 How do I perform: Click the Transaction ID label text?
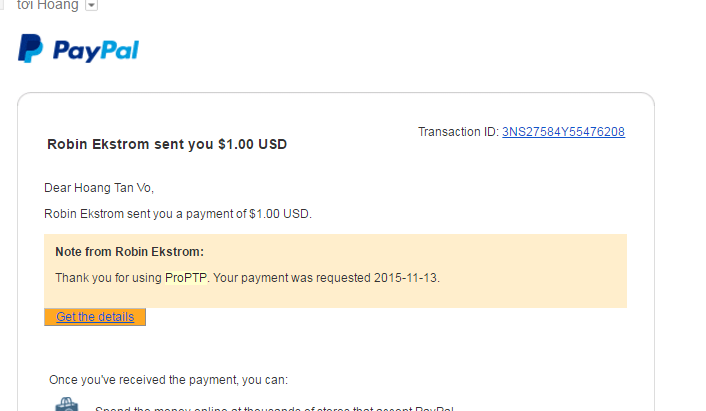click(457, 132)
